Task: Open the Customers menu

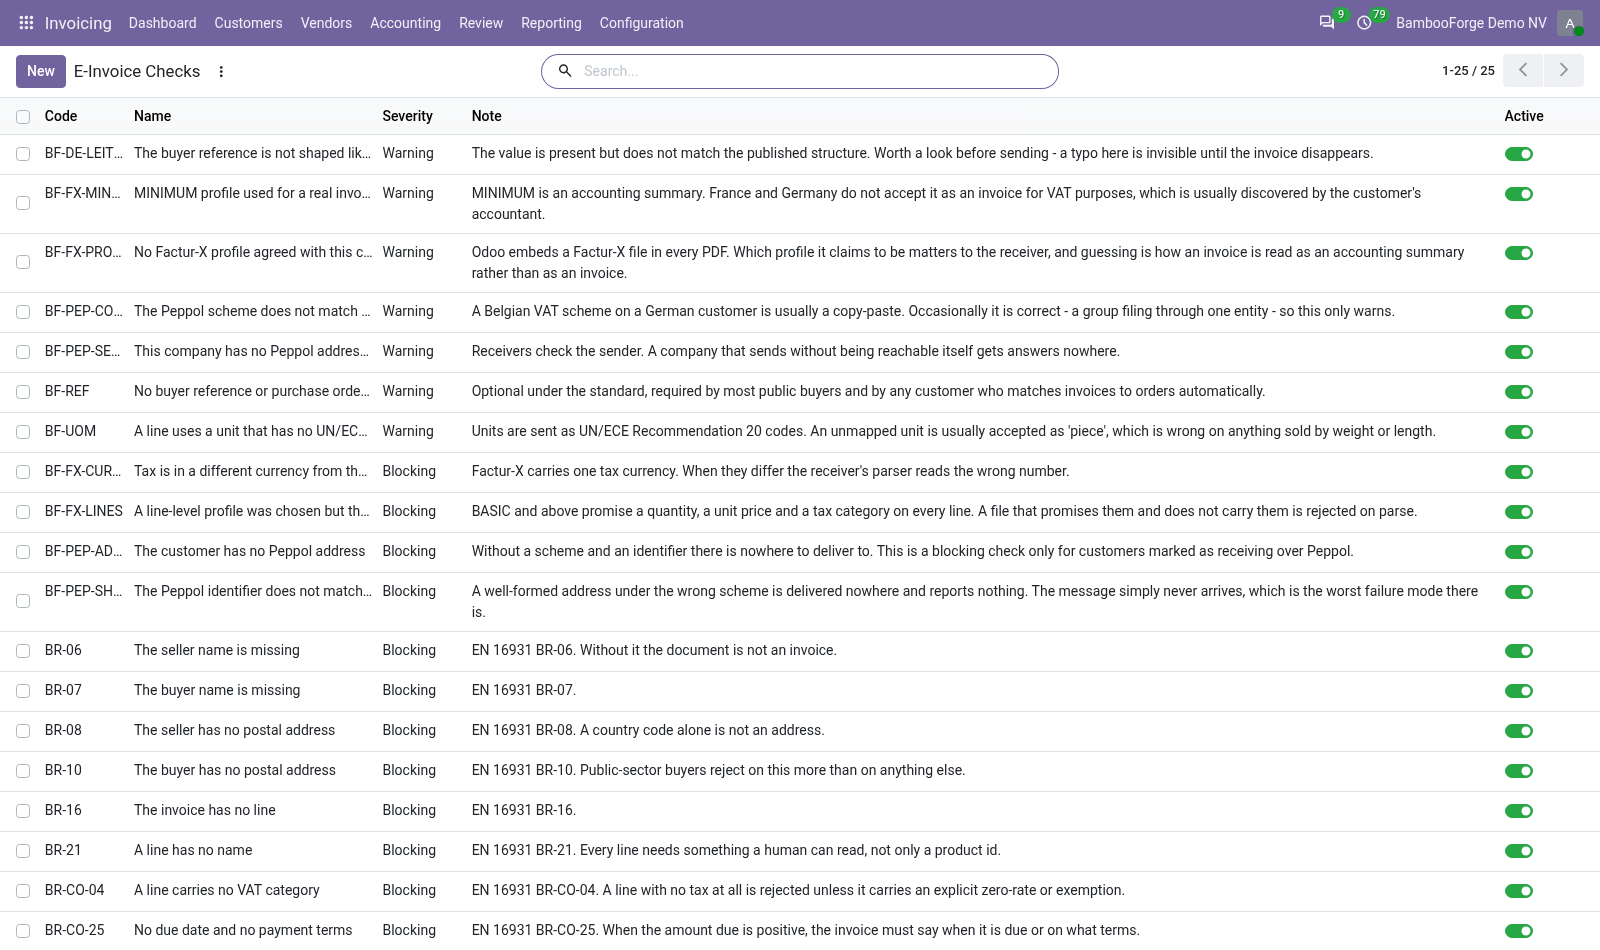Action: click(x=248, y=23)
